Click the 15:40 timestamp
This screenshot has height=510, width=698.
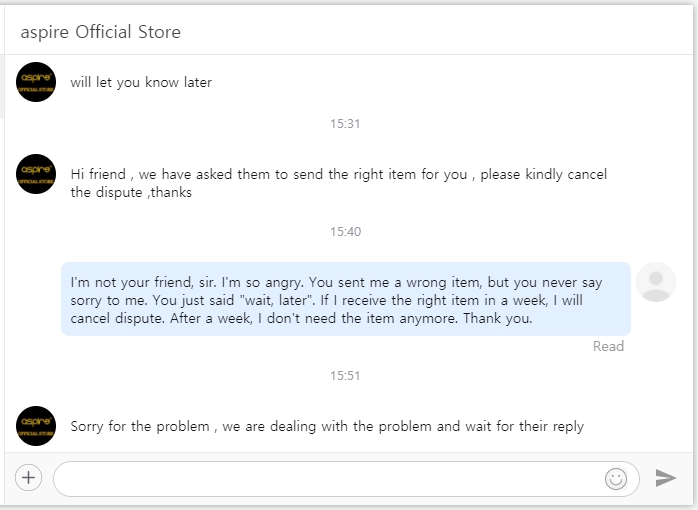coord(345,232)
